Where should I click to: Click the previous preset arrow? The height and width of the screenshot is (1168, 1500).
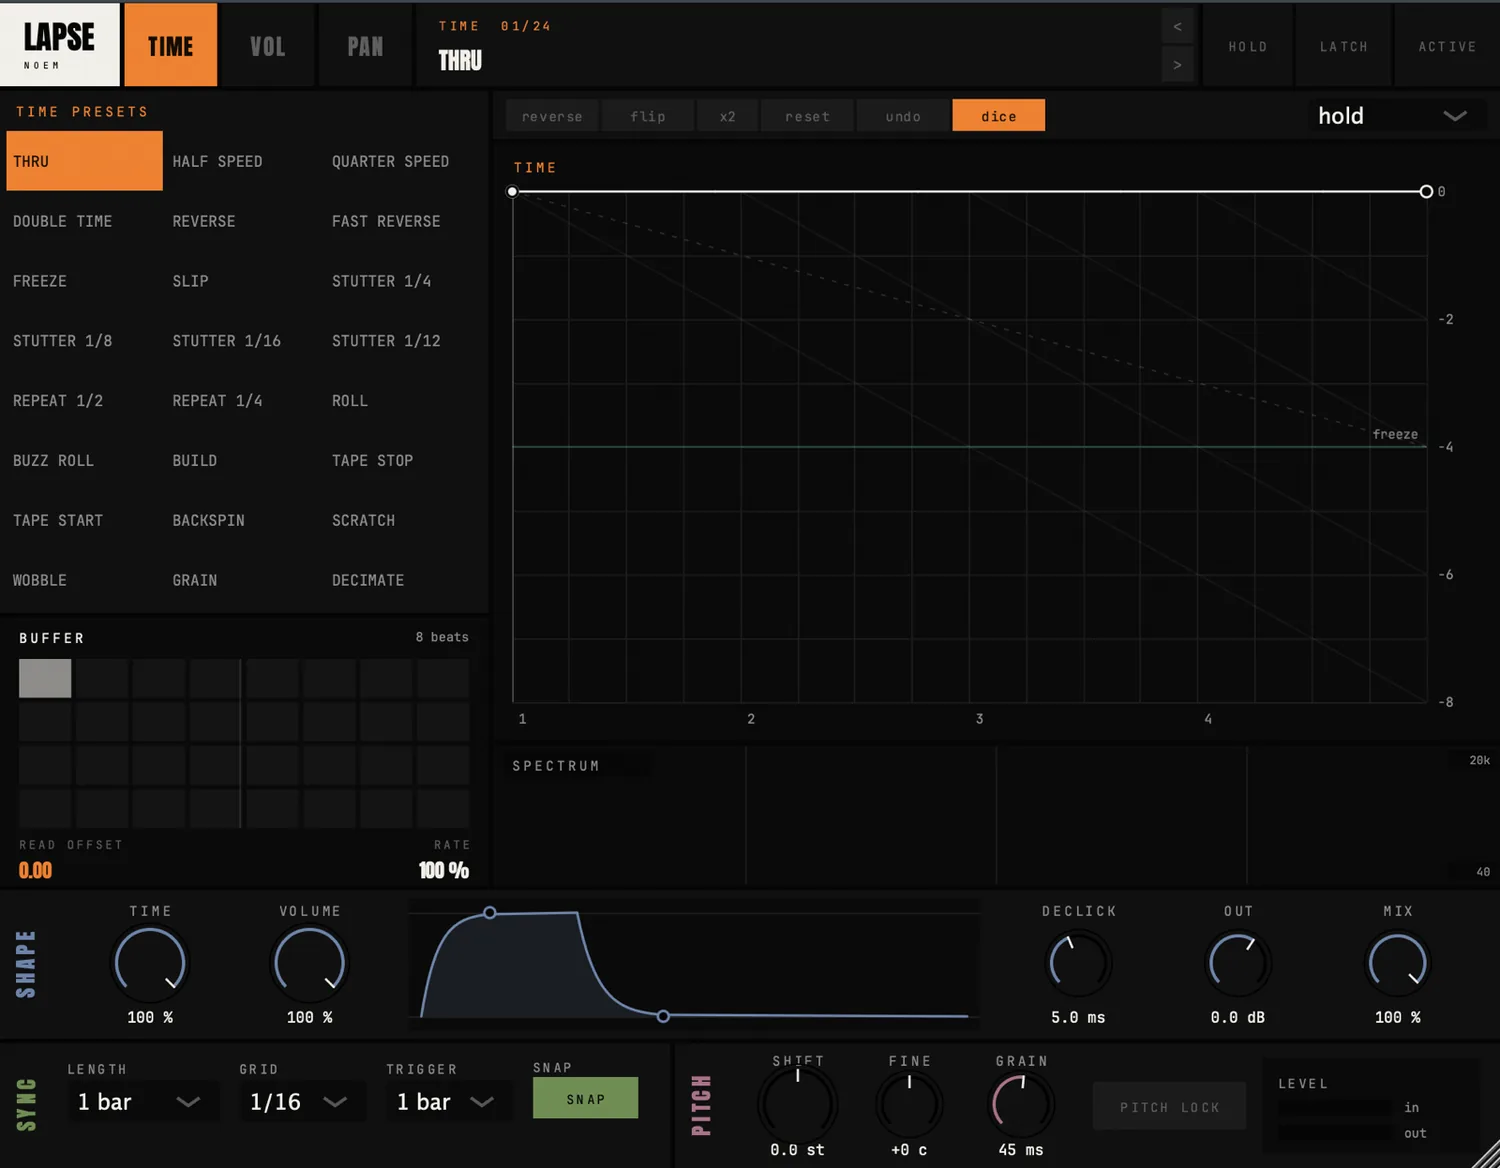point(1177,27)
